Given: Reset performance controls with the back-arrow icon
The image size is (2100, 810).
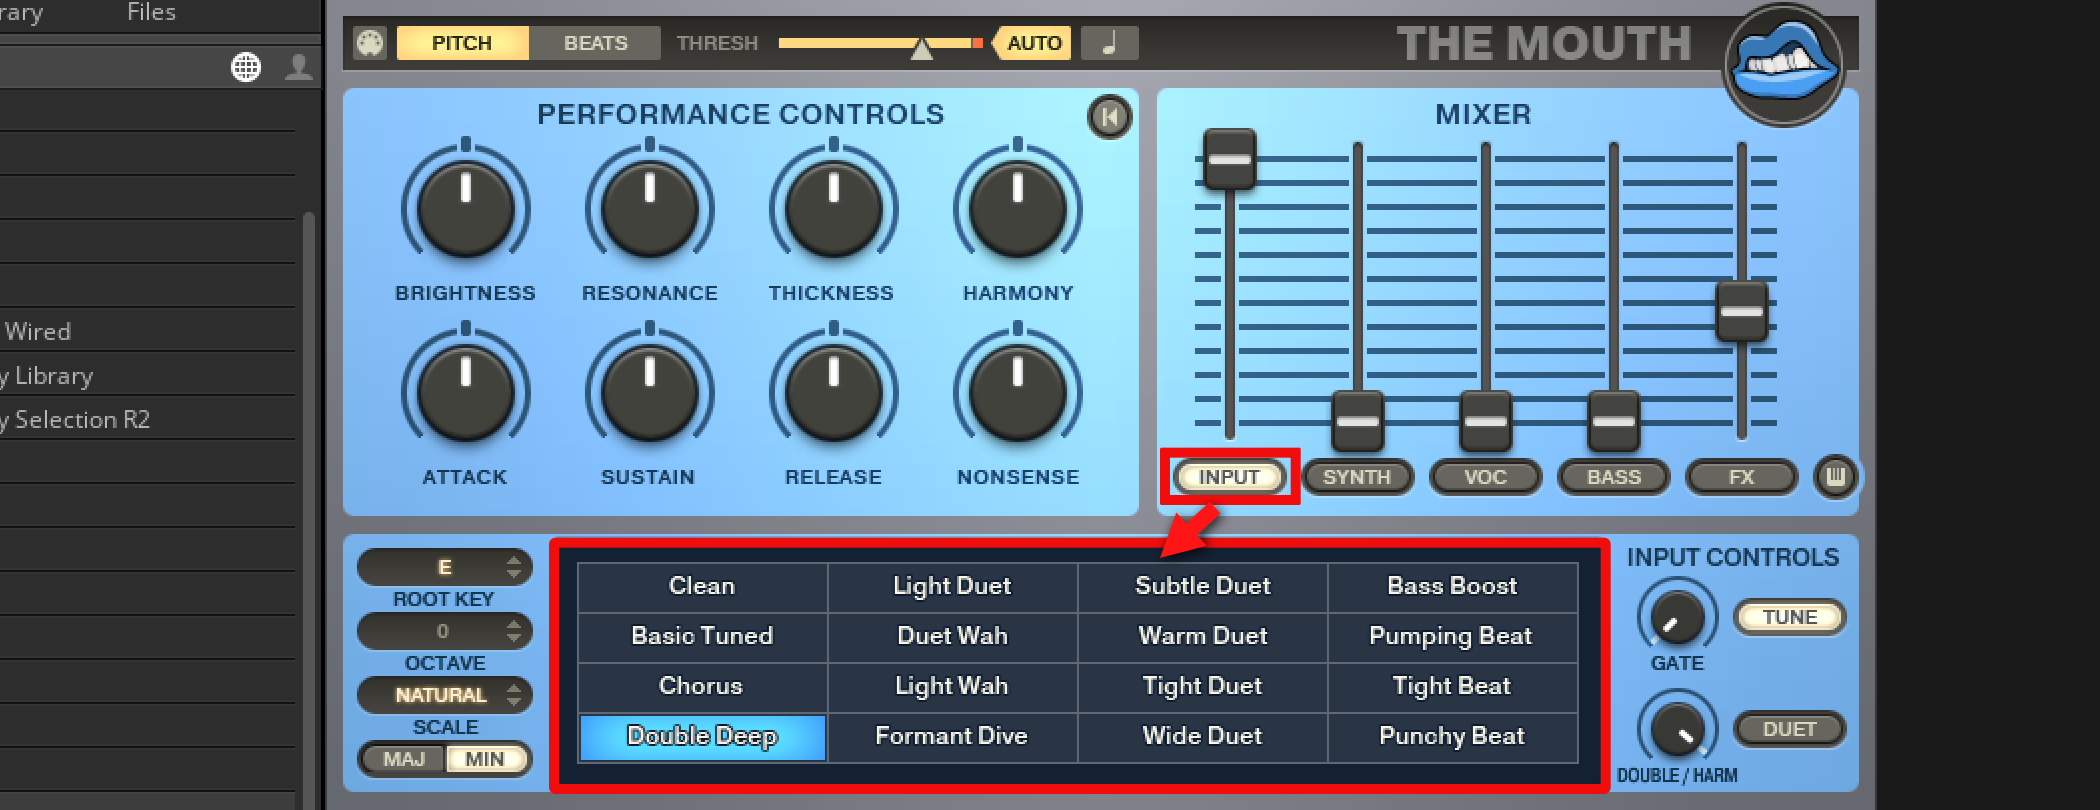Looking at the screenshot, I should pos(1109,117).
